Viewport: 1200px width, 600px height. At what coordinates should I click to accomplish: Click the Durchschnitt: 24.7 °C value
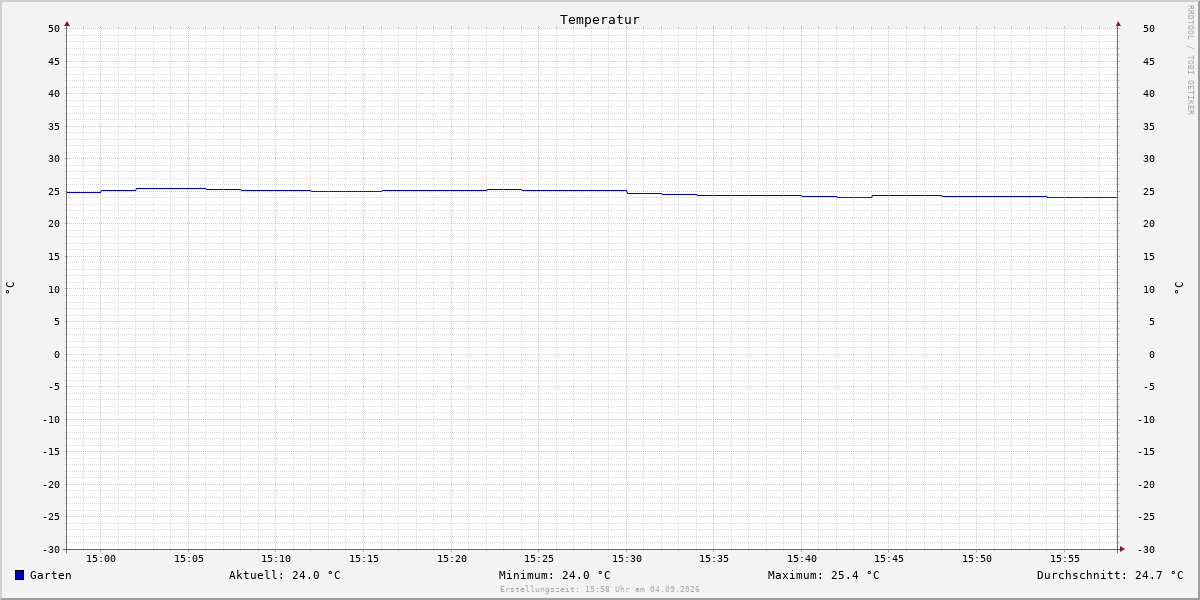coord(1110,575)
